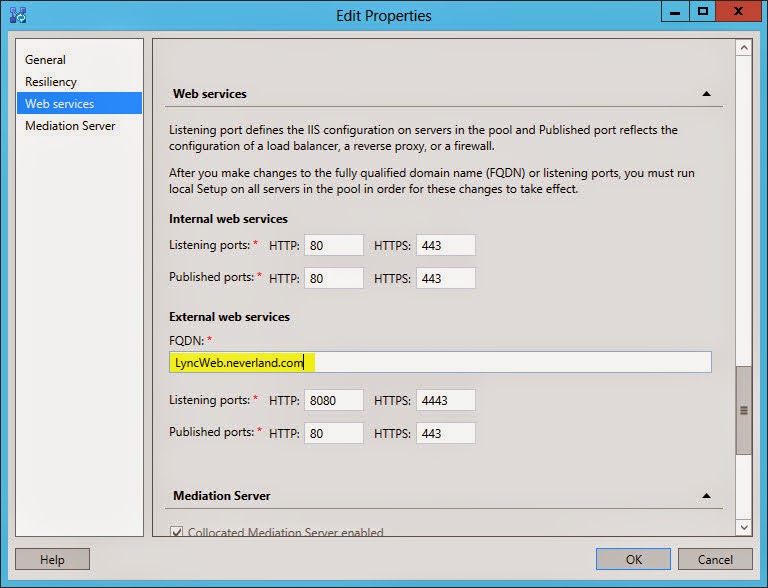Open Web services in the left navigation

[x=59, y=104]
